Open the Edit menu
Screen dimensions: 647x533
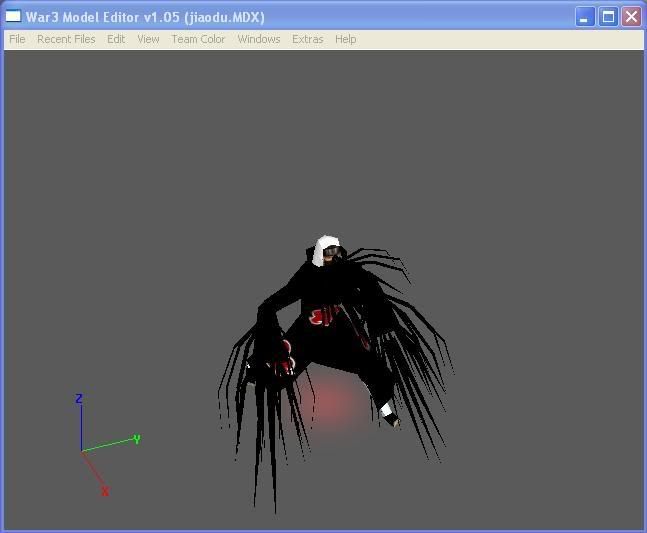116,39
